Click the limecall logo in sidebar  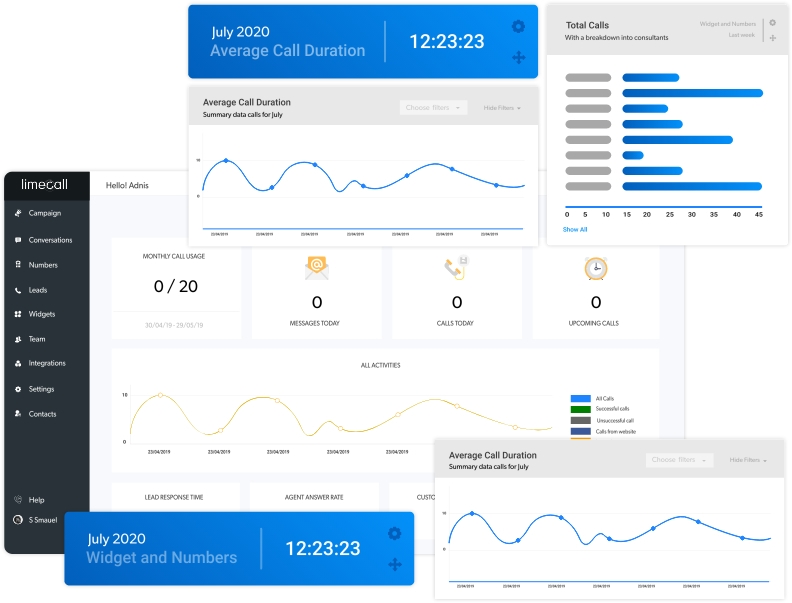(x=44, y=185)
